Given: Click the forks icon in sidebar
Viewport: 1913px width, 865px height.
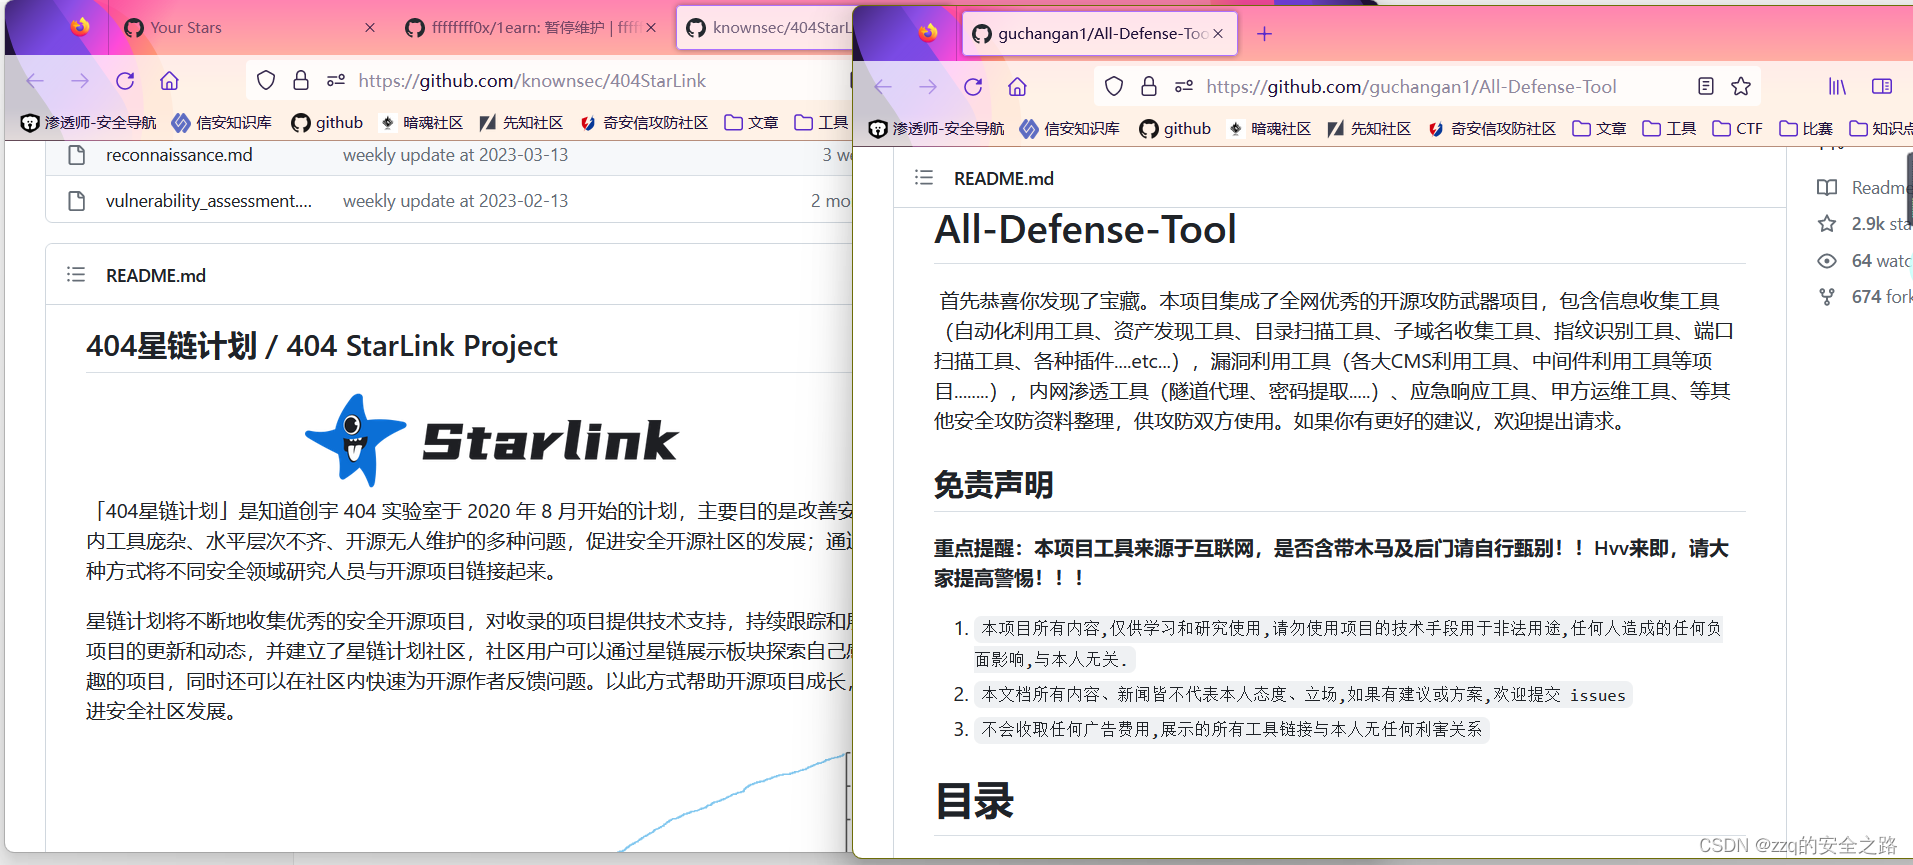Looking at the screenshot, I should click(1827, 297).
